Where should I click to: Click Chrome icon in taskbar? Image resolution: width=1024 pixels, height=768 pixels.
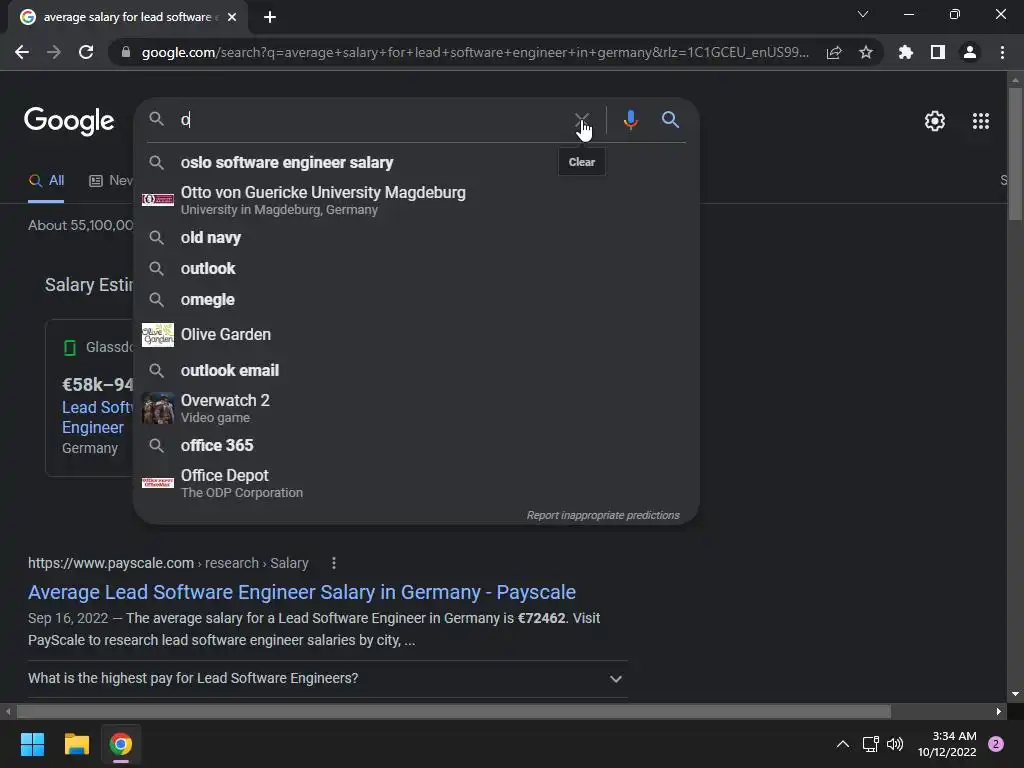point(121,744)
